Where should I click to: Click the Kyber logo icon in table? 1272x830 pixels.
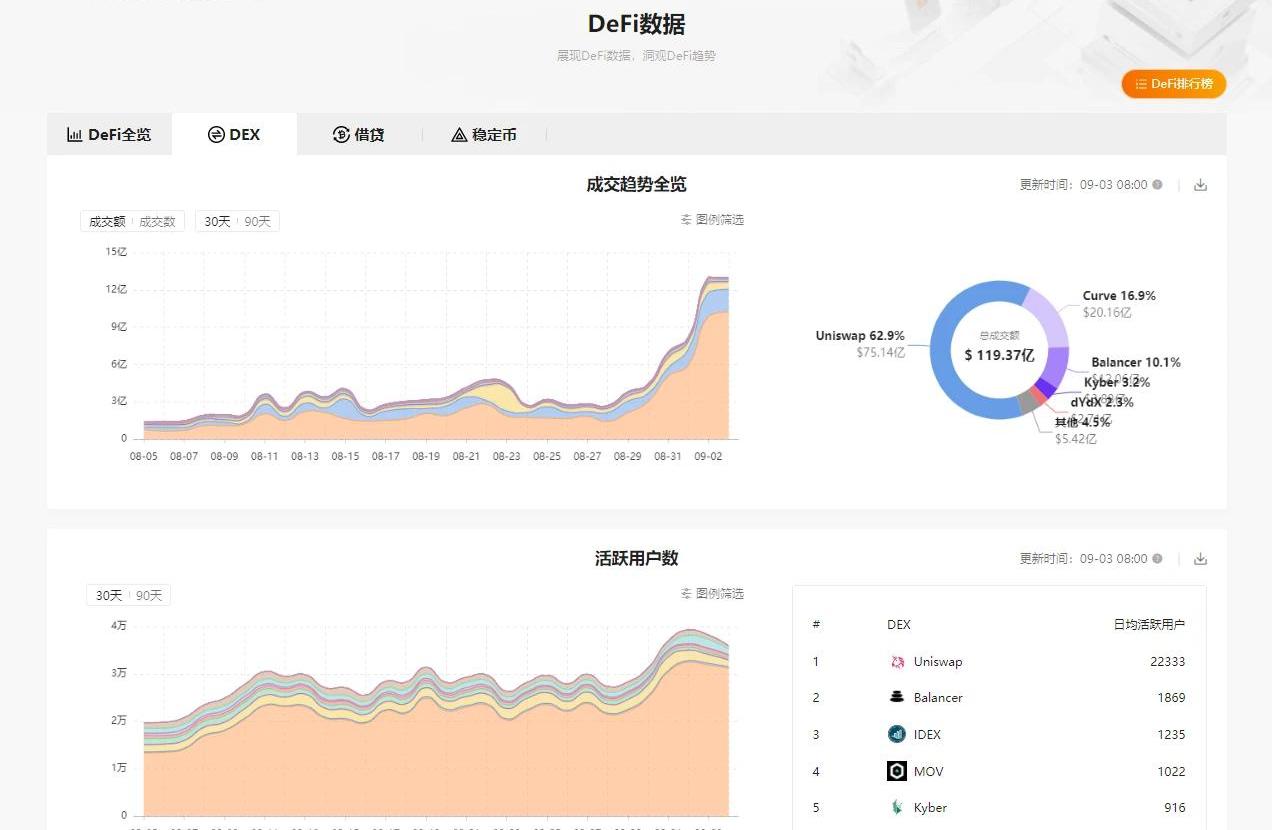pyautogui.click(x=897, y=808)
